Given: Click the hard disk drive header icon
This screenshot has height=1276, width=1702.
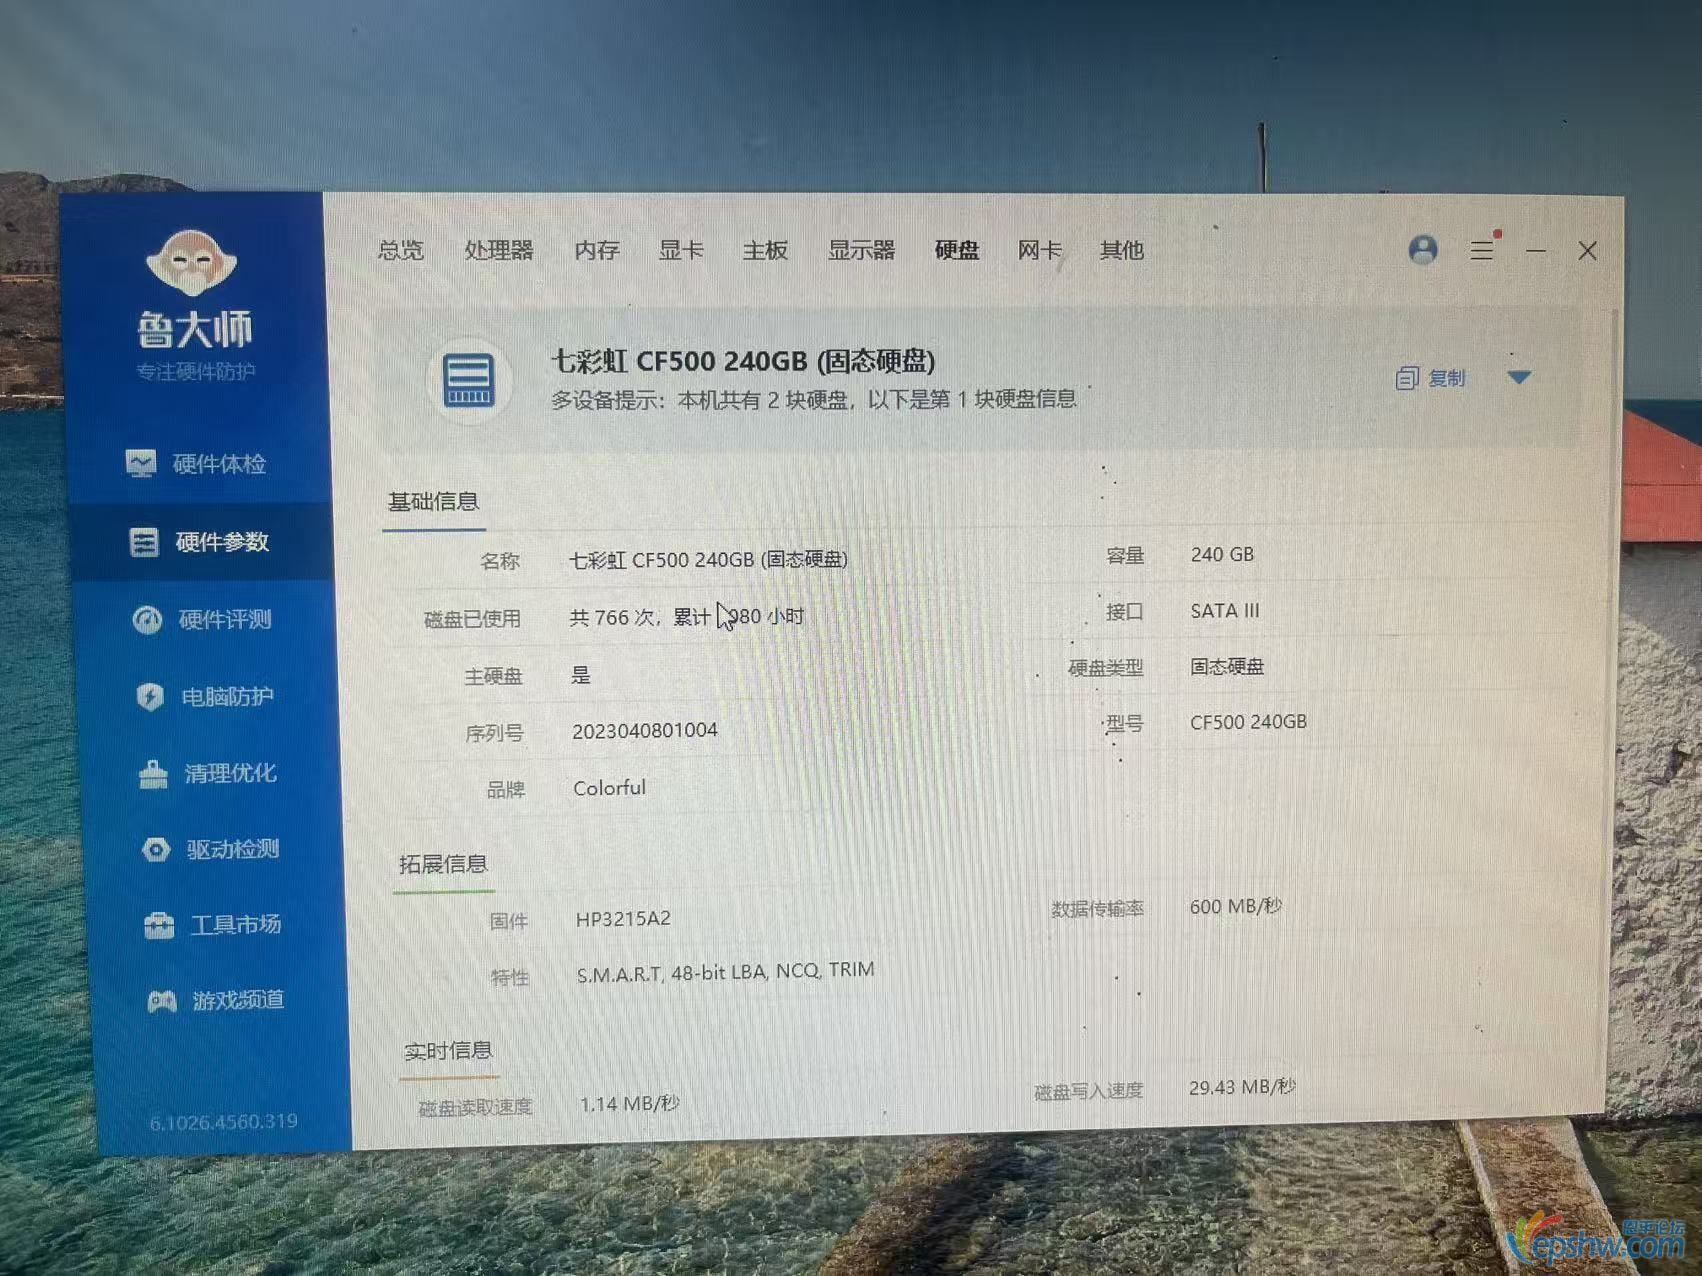Looking at the screenshot, I should [x=469, y=381].
